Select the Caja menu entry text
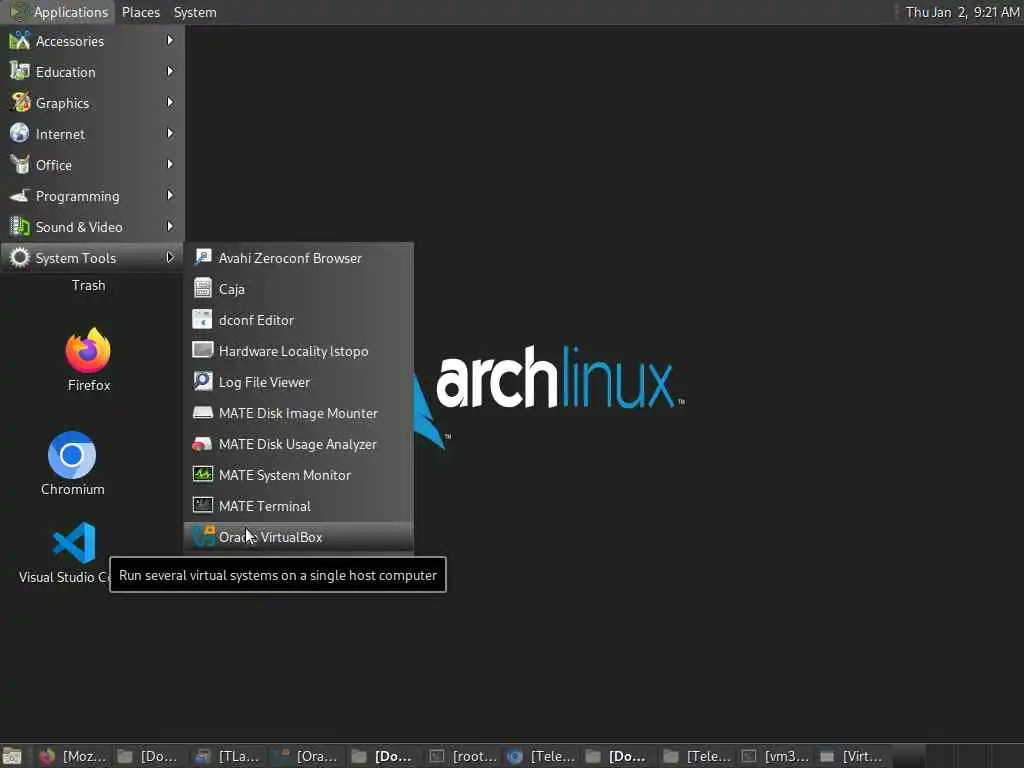1024x768 pixels. coord(232,289)
